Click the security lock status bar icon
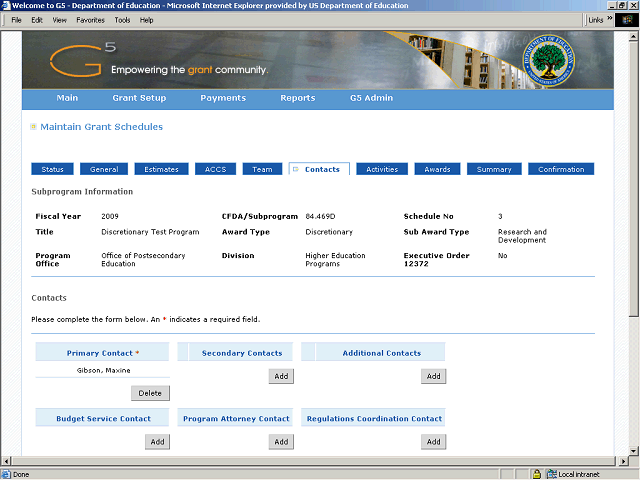 [537, 474]
